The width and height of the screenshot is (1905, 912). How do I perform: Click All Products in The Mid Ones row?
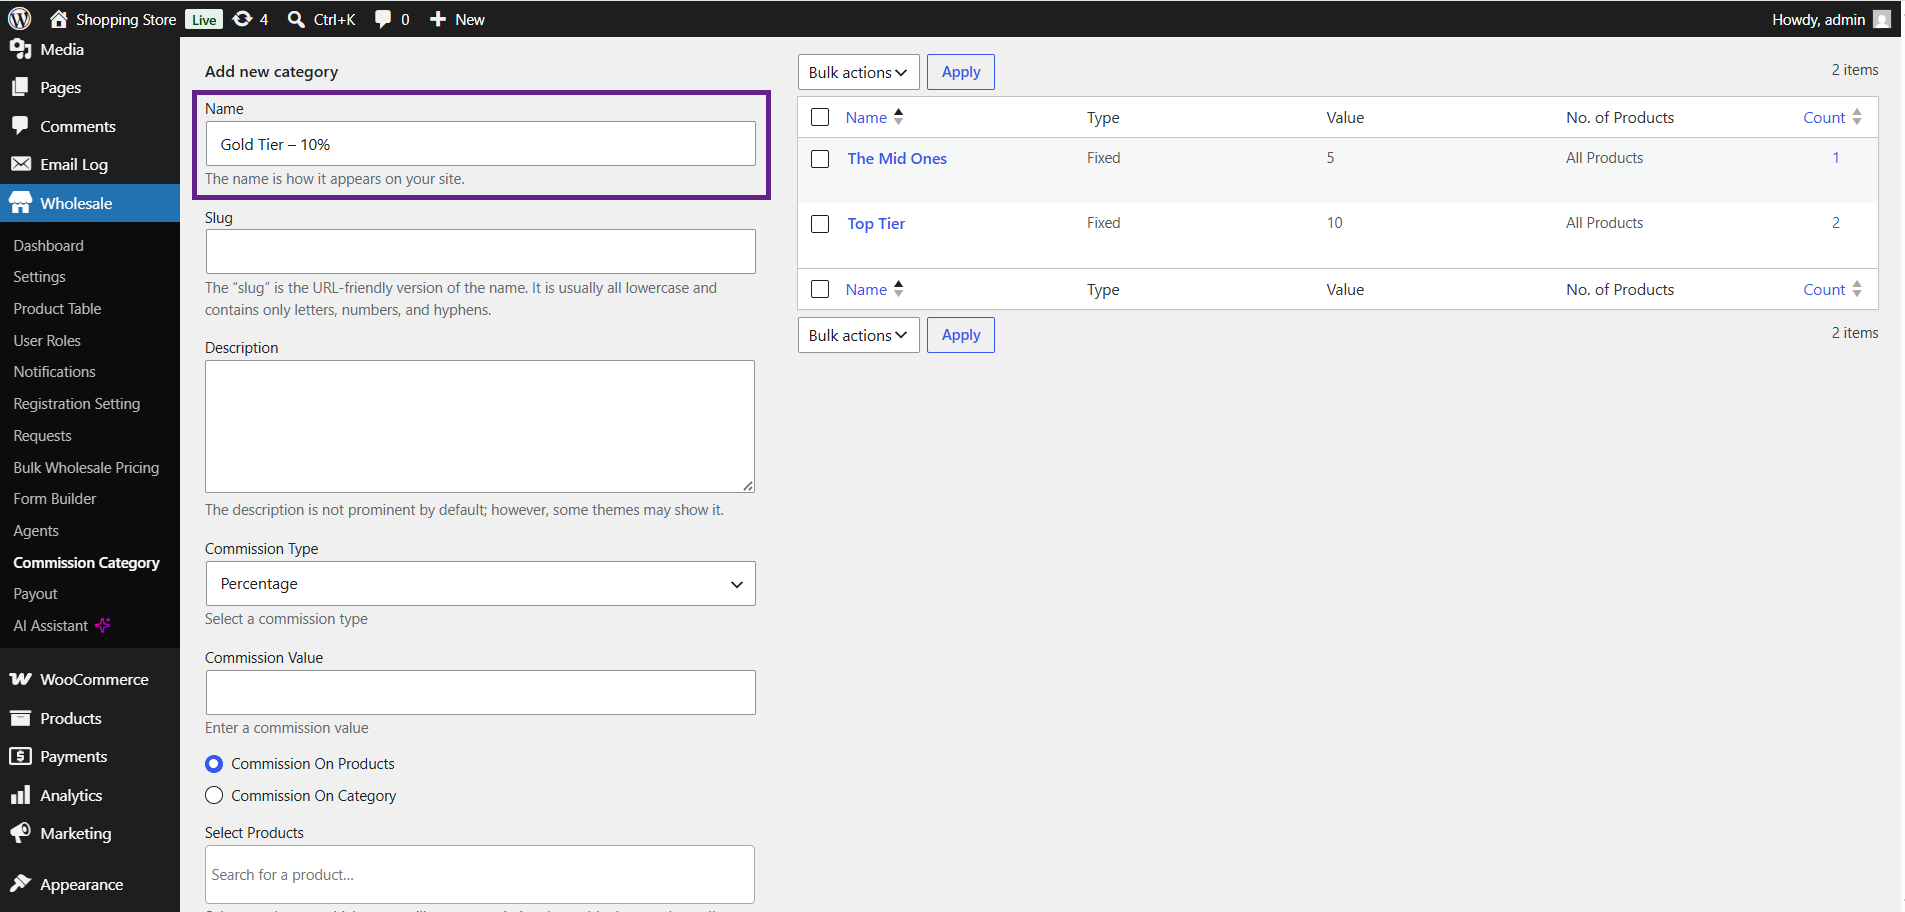[x=1605, y=158]
